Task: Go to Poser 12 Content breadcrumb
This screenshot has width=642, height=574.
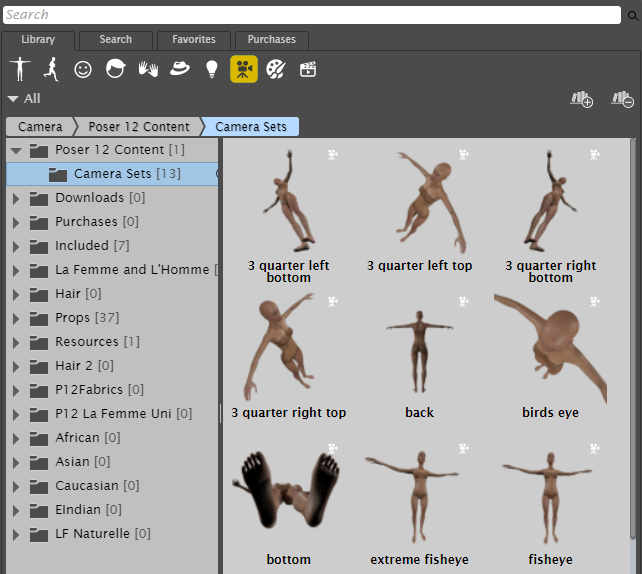Action: 138,127
